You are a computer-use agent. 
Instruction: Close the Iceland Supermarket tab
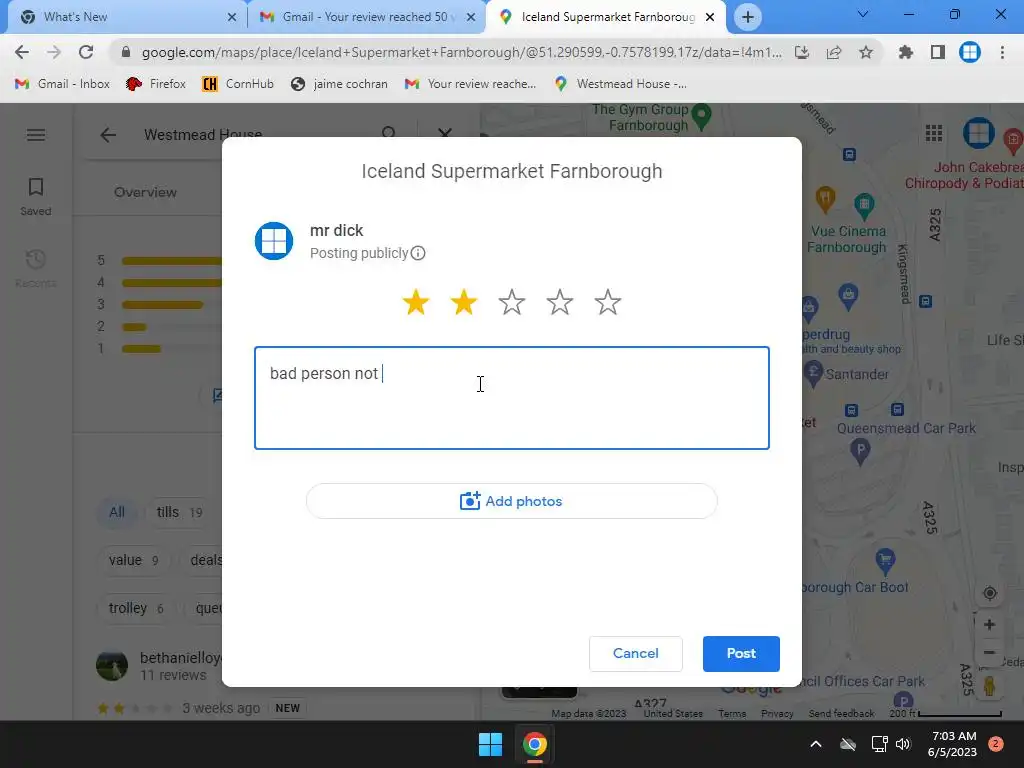[710, 17]
